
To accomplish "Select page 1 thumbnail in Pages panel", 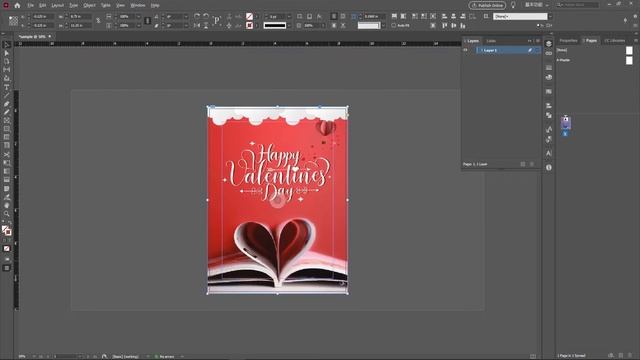I will click(565, 122).
